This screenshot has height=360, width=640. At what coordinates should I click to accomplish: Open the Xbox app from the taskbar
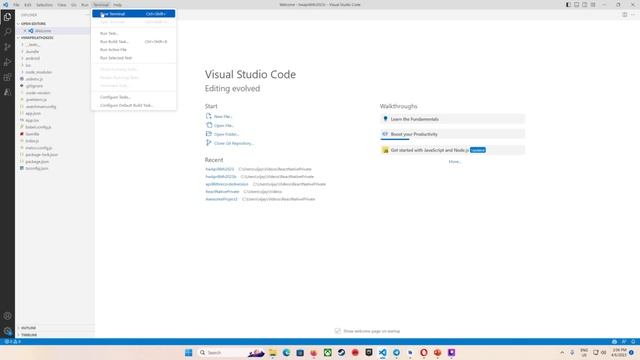point(327,353)
